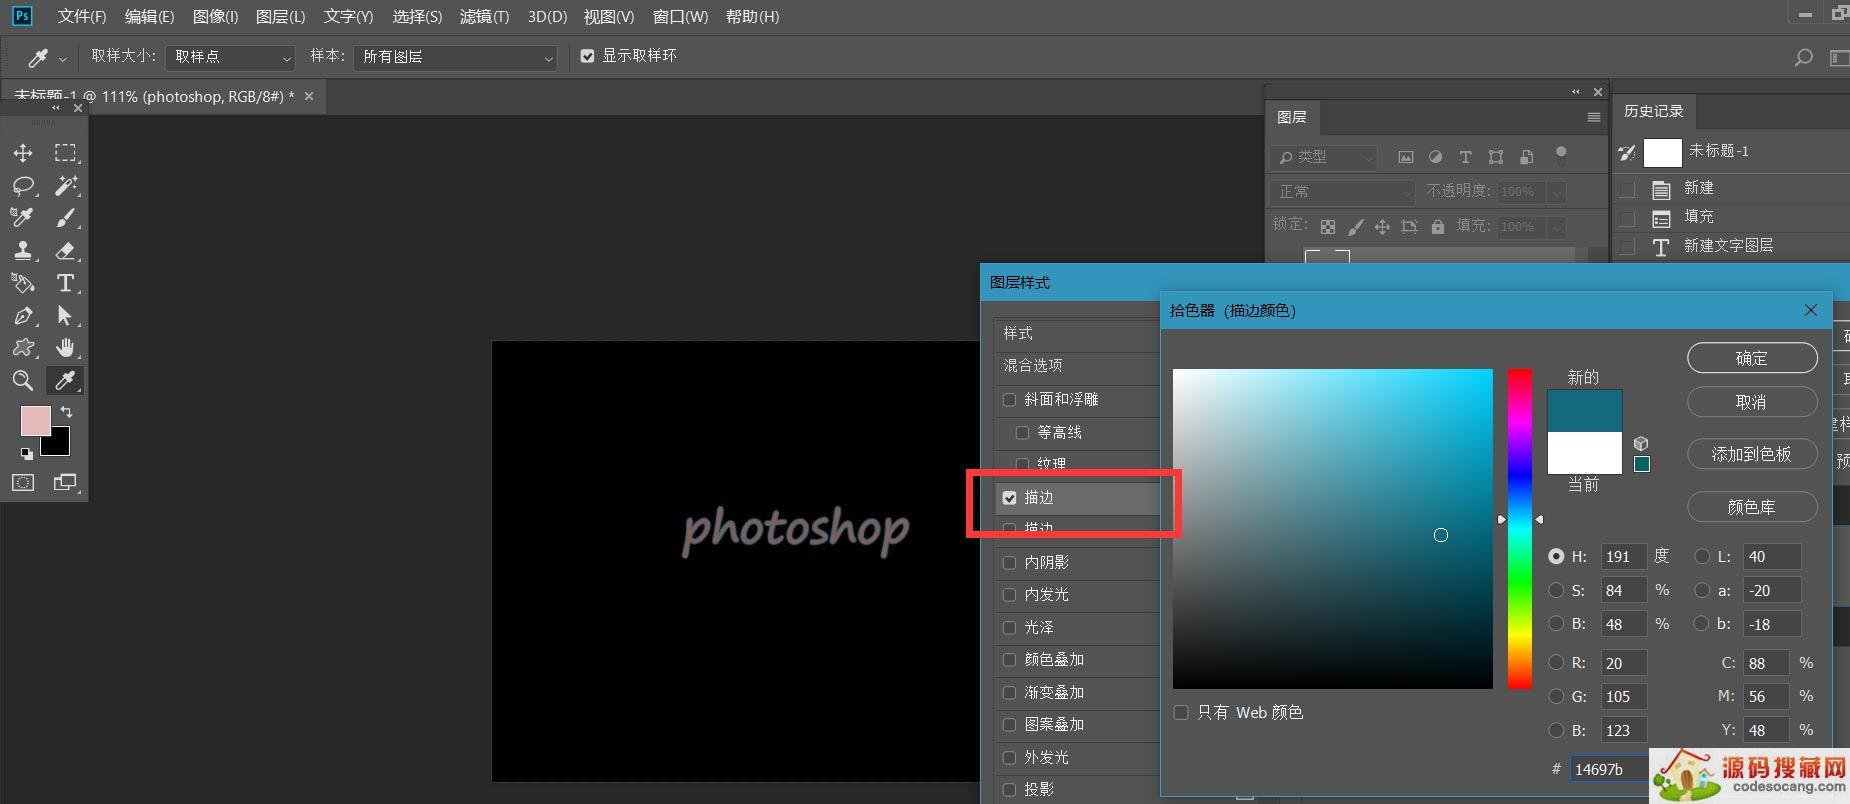Open the 类型 layer filter dropdown
Viewport: 1850px width, 804px height.
point(1324,157)
